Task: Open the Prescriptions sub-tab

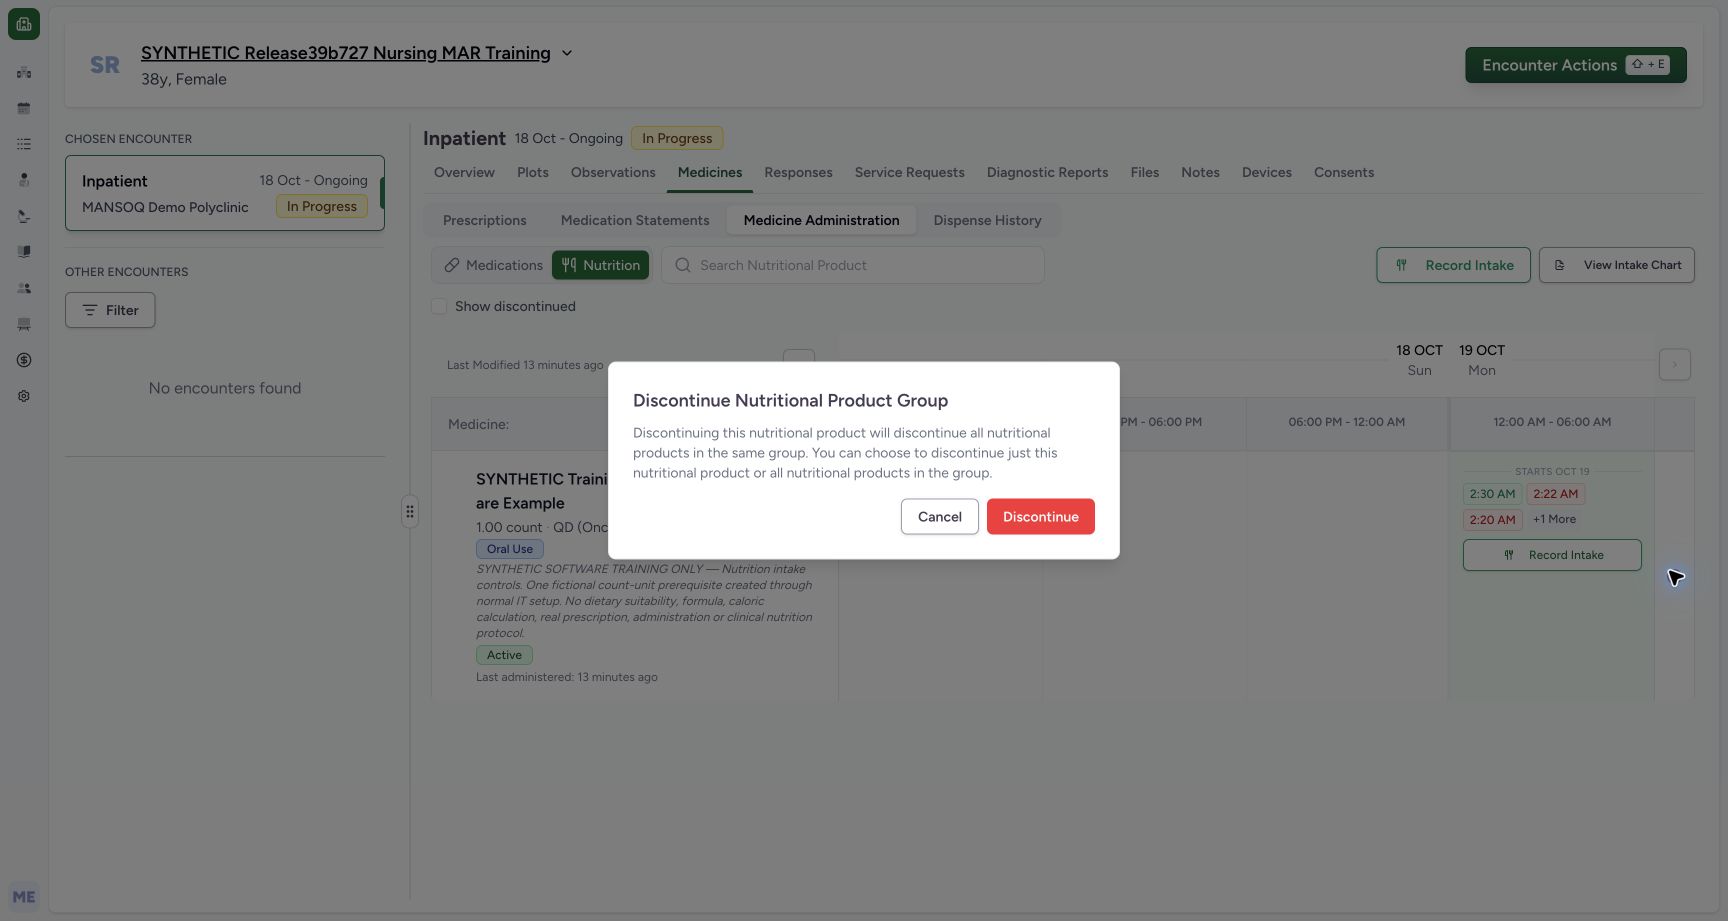Action: click(485, 220)
